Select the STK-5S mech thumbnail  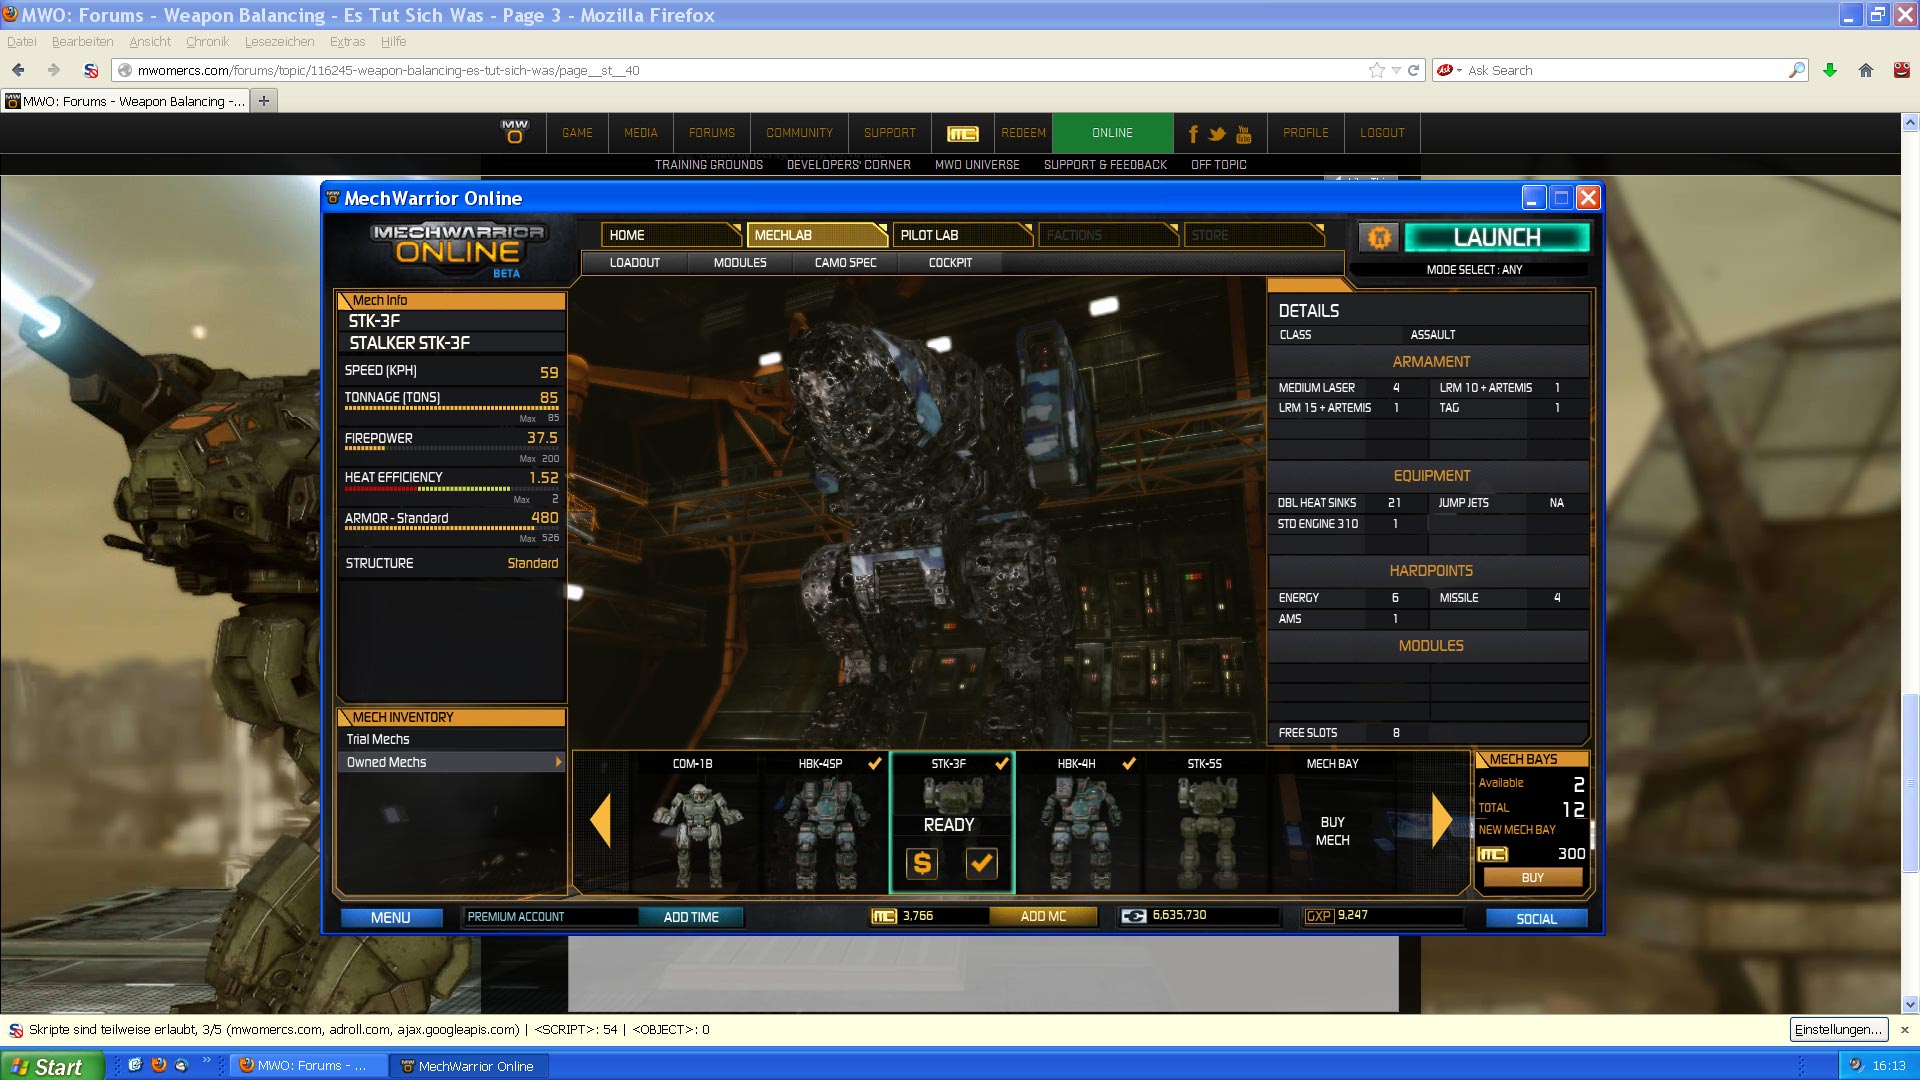1205,822
